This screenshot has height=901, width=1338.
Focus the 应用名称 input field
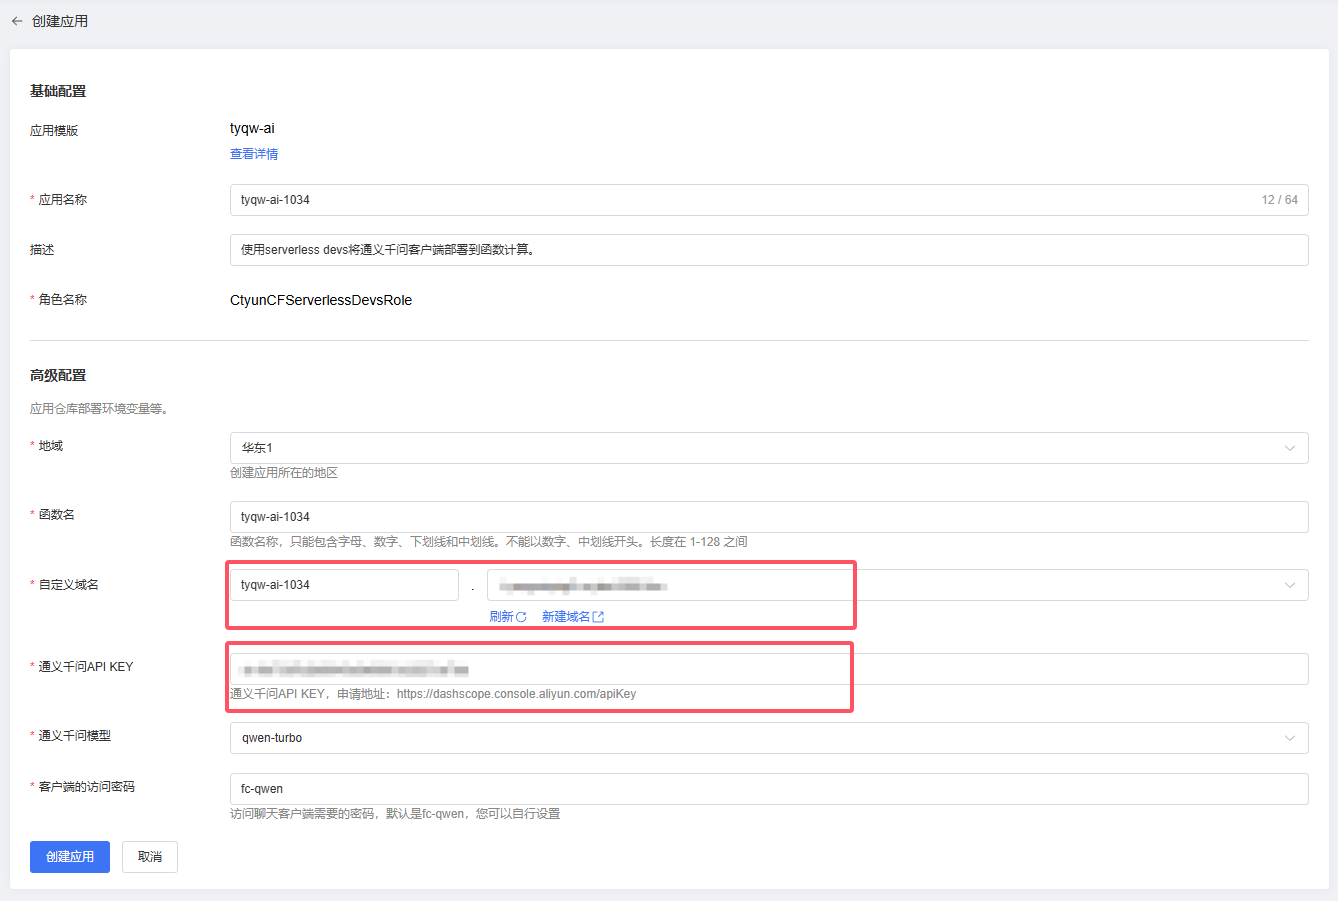pyautogui.click(x=769, y=200)
